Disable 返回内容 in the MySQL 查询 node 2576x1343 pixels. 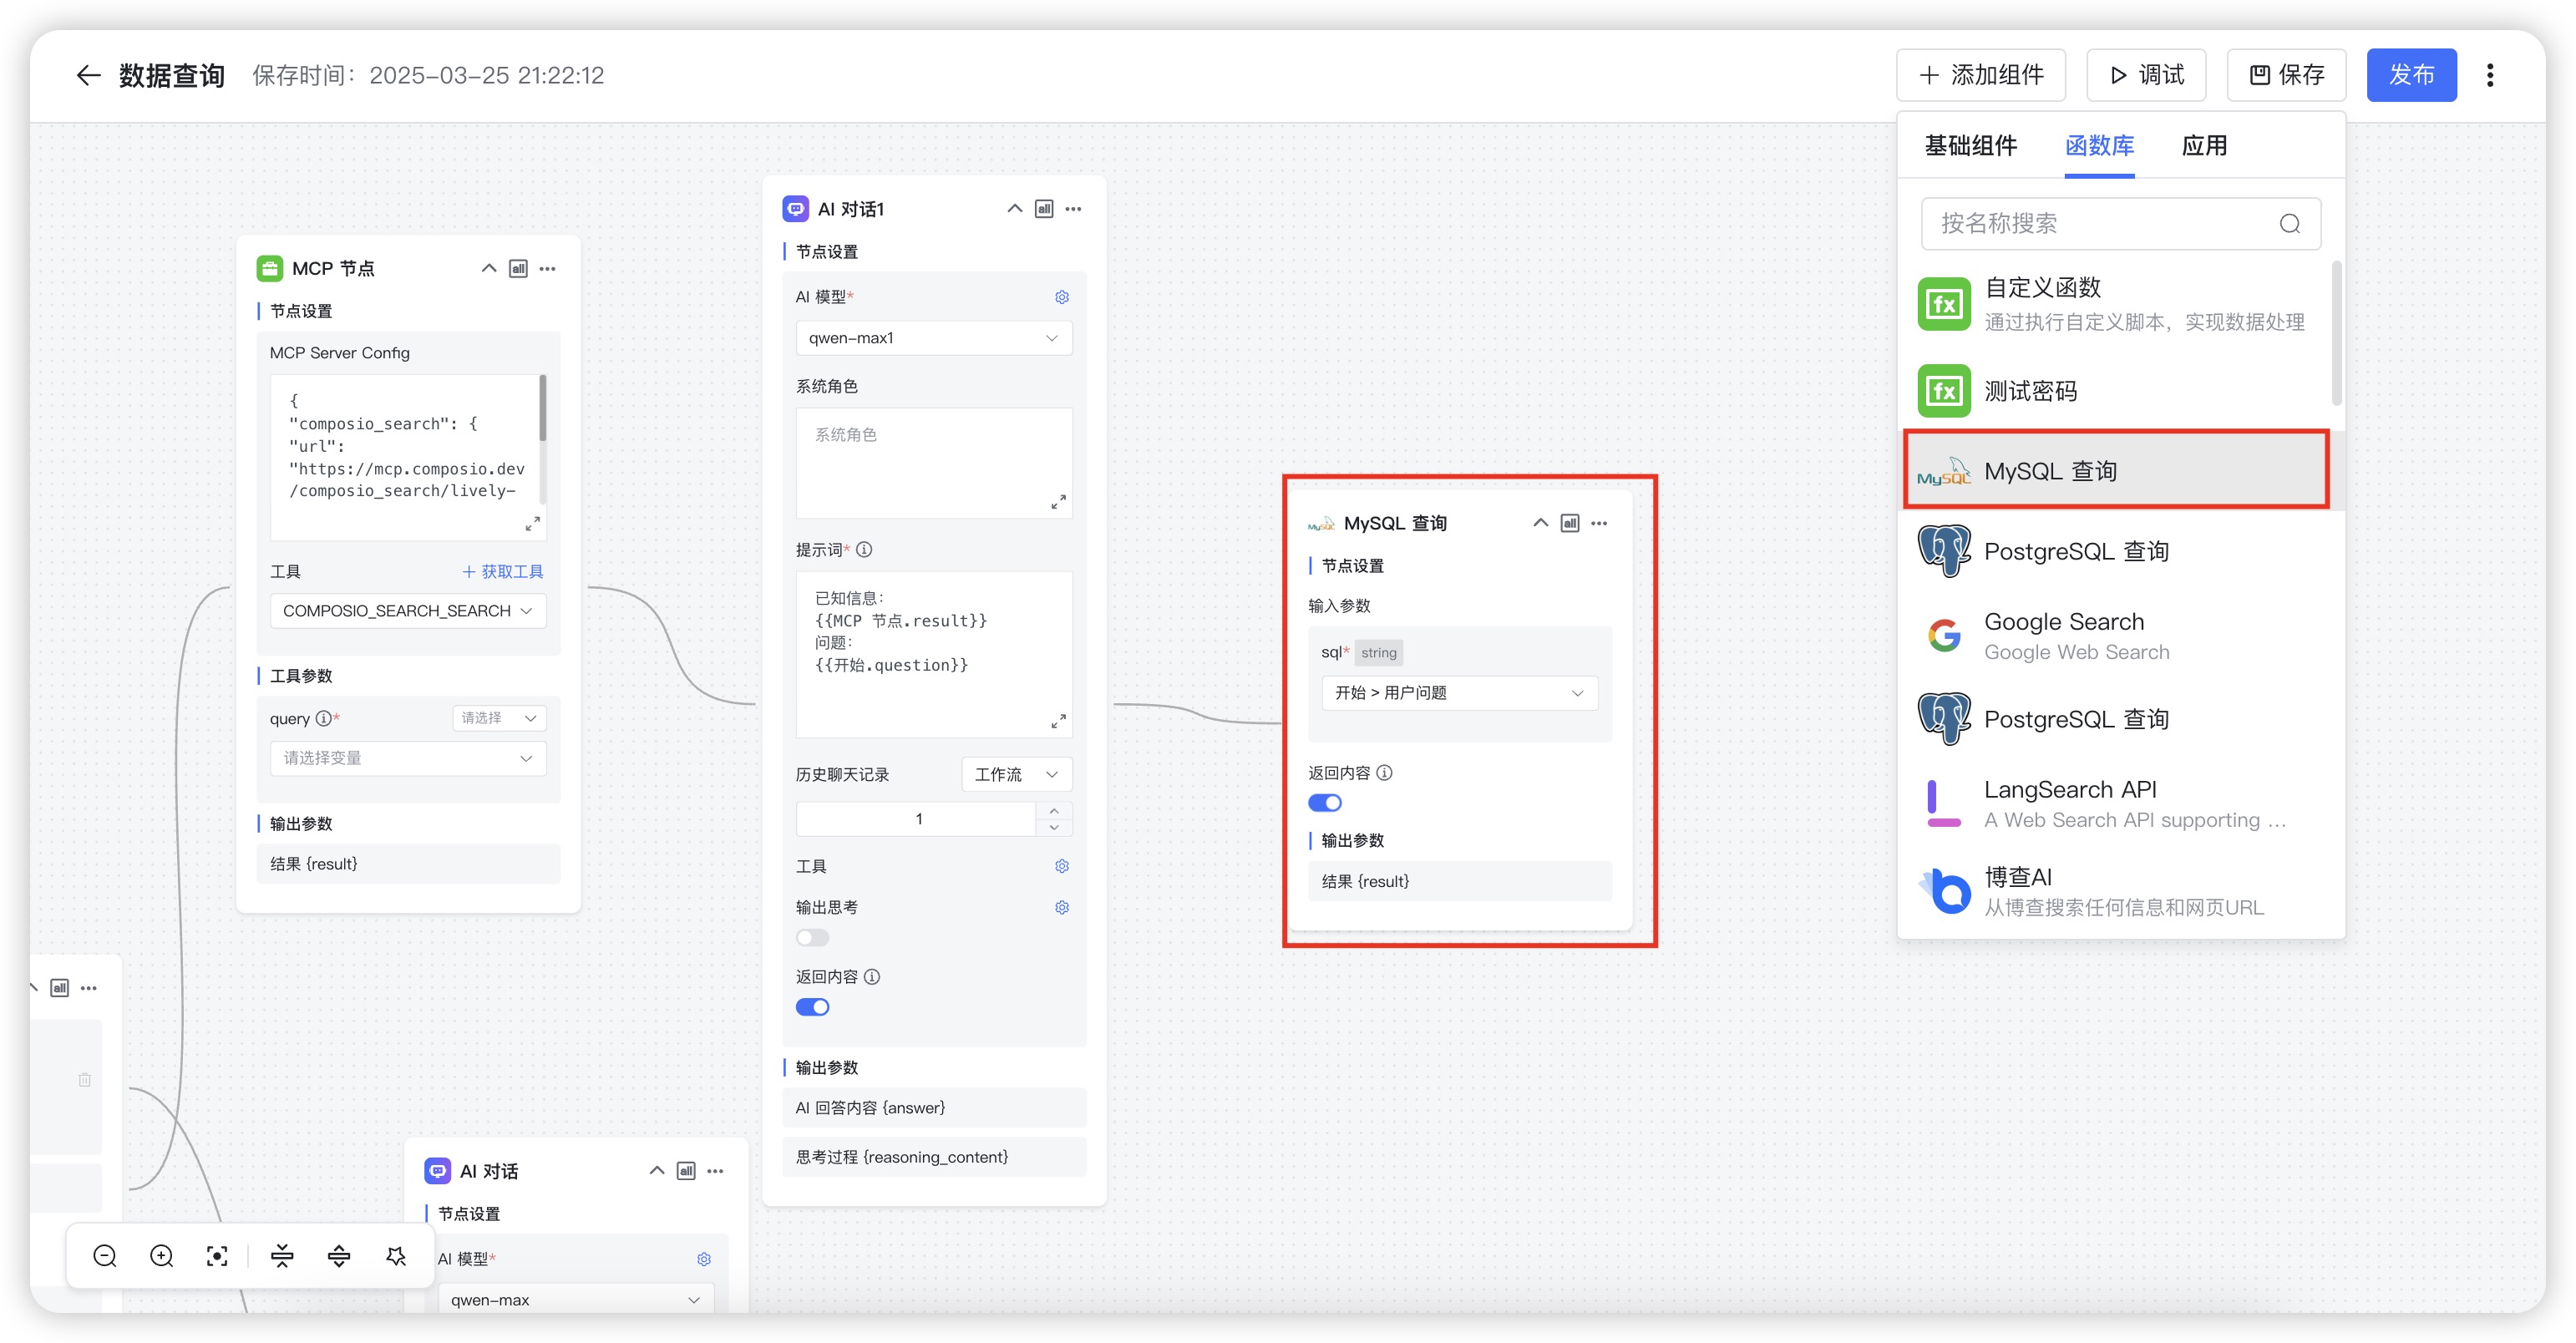[1324, 803]
